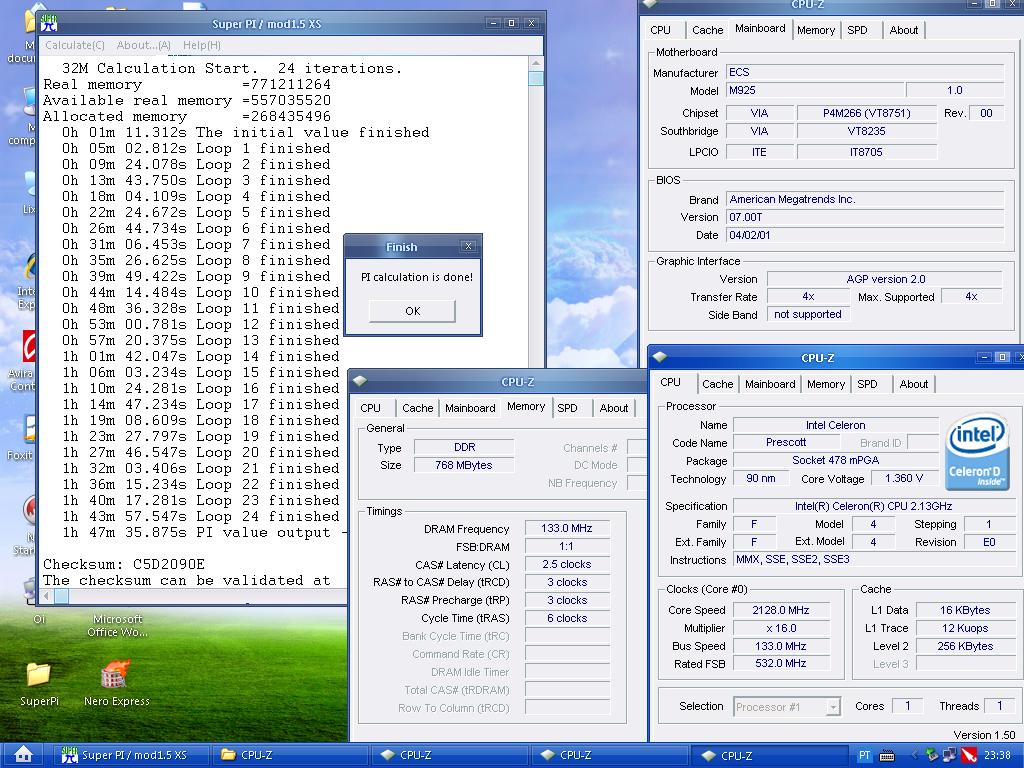Screen dimensions: 1024x768
Task: Select About tab in the Motherboard CPU-Z window
Action: tap(903, 30)
